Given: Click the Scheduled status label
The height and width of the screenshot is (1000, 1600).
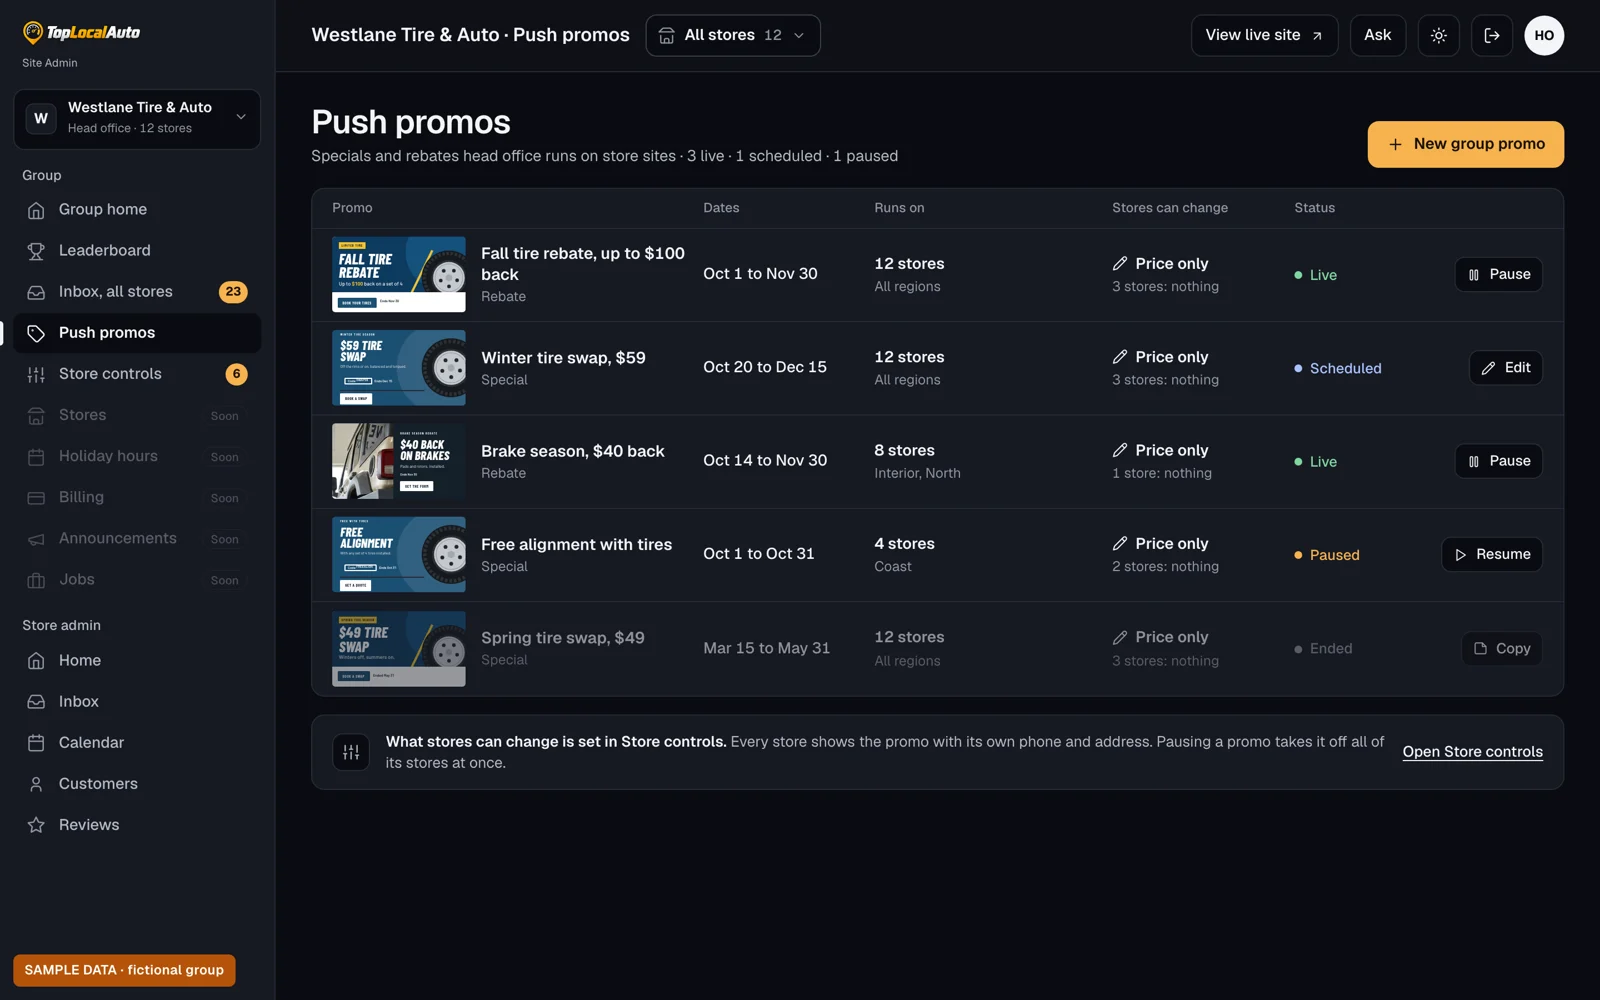Looking at the screenshot, I should (1345, 368).
